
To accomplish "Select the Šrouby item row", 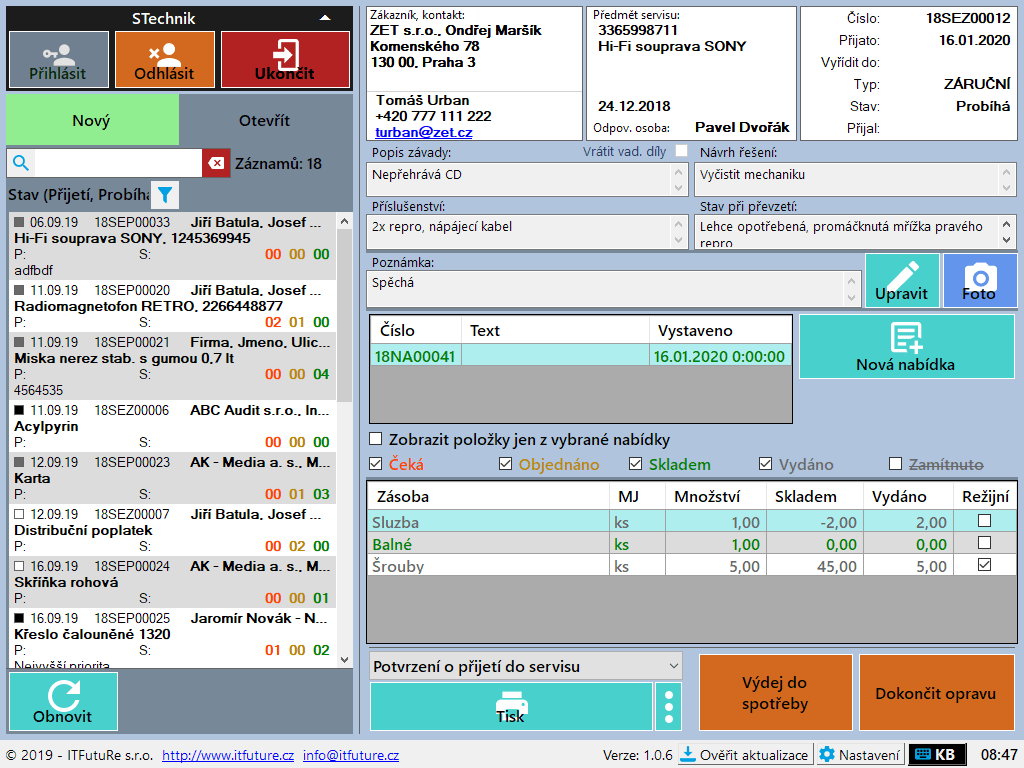I will (x=692, y=566).
